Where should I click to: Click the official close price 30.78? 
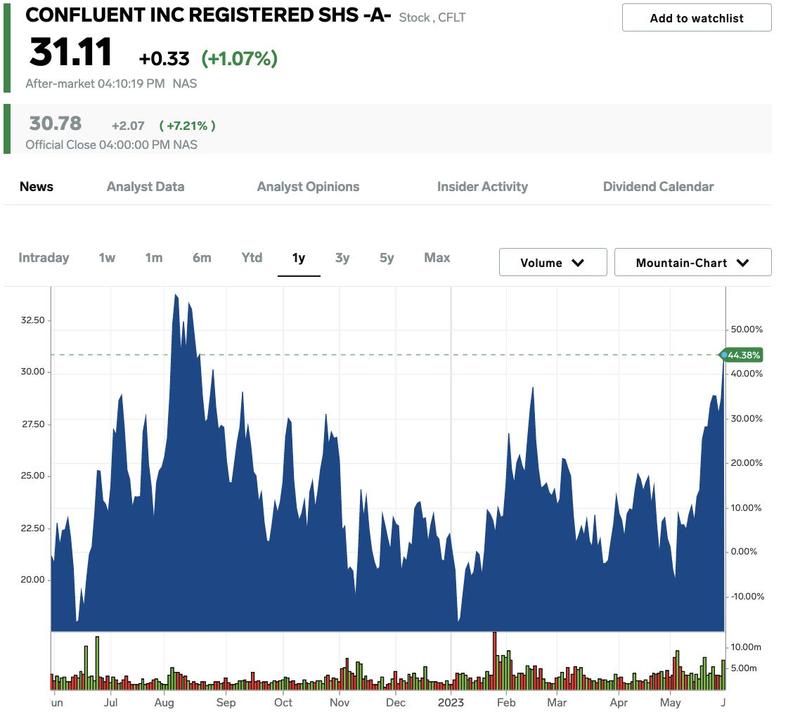tap(55, 123)
